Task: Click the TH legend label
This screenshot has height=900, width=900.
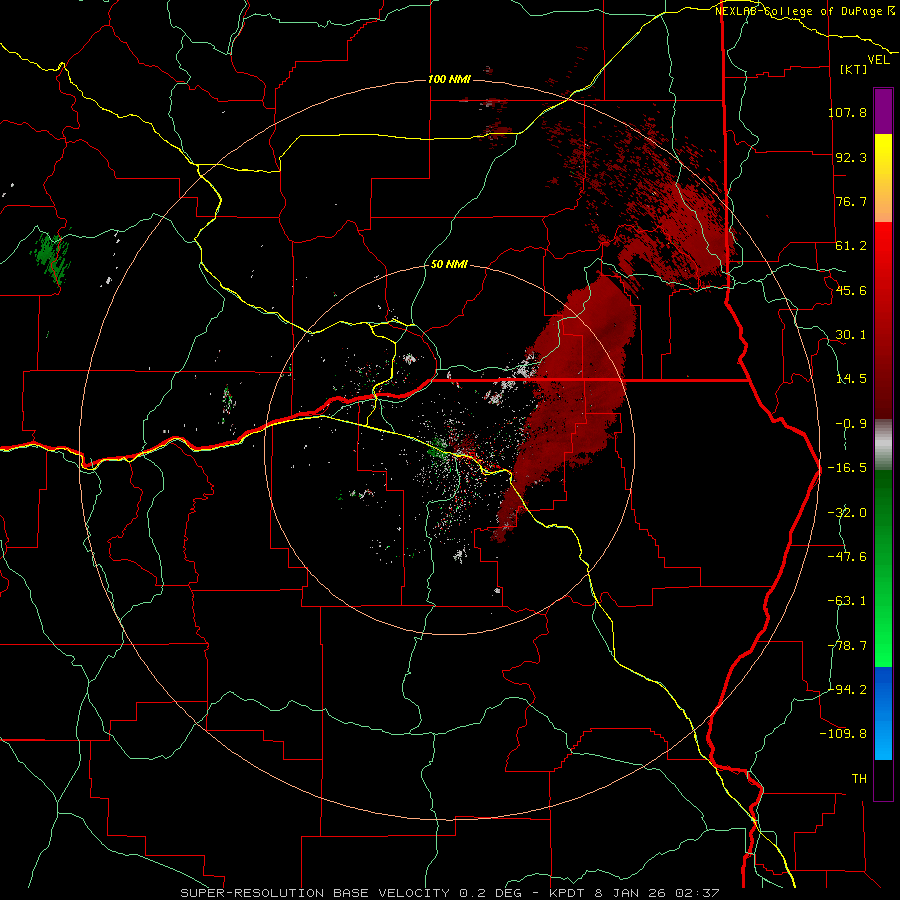Action: 859,779
